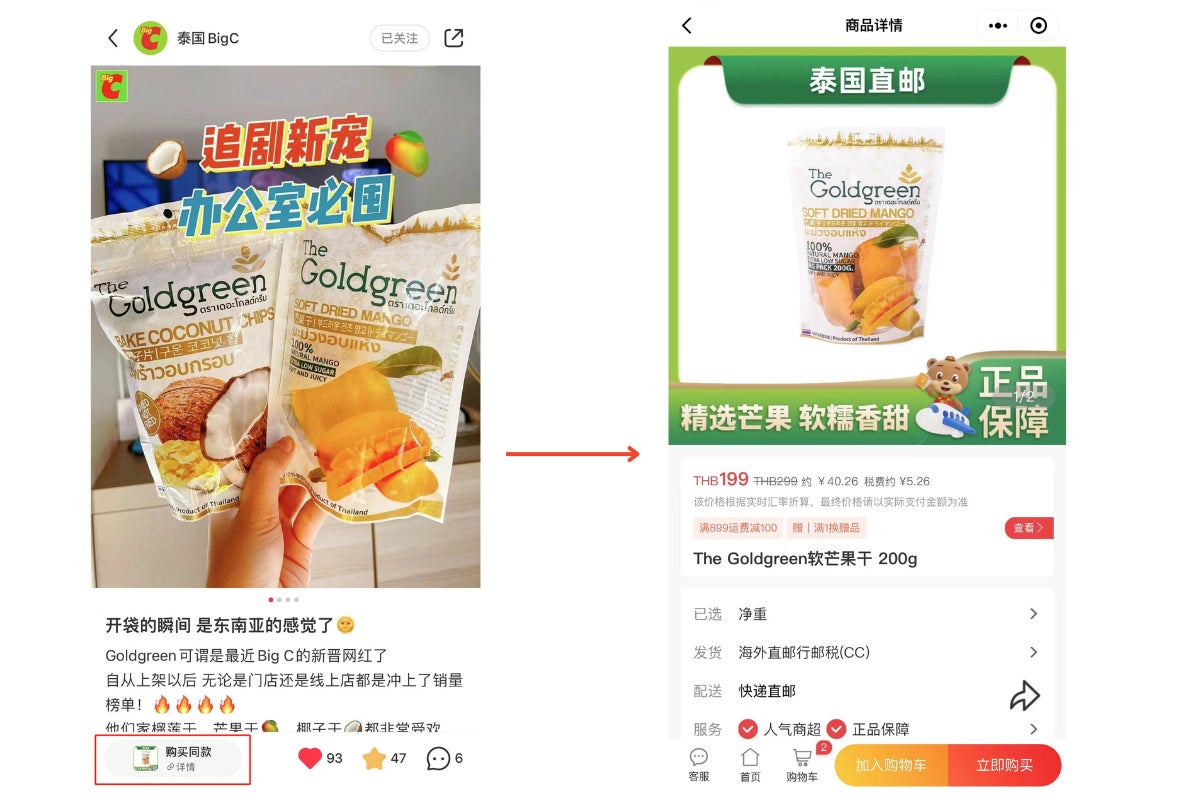Screen dimensions: 1200x800
Task: Like the post with the heart icon
Action: [310, 758]
